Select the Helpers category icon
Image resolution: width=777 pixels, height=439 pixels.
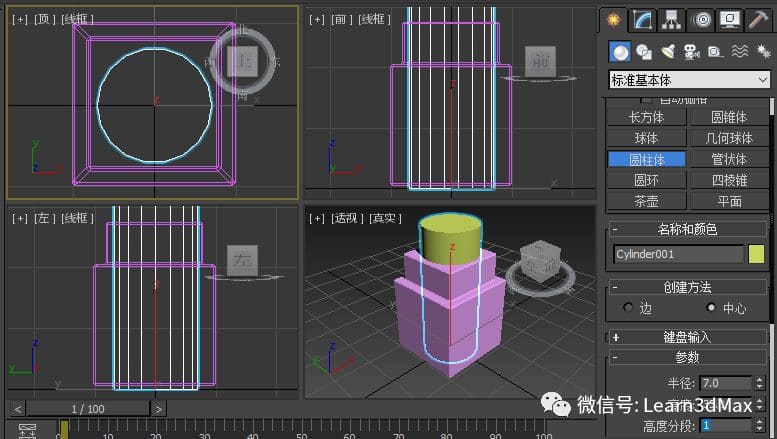(x=715, y=52)
